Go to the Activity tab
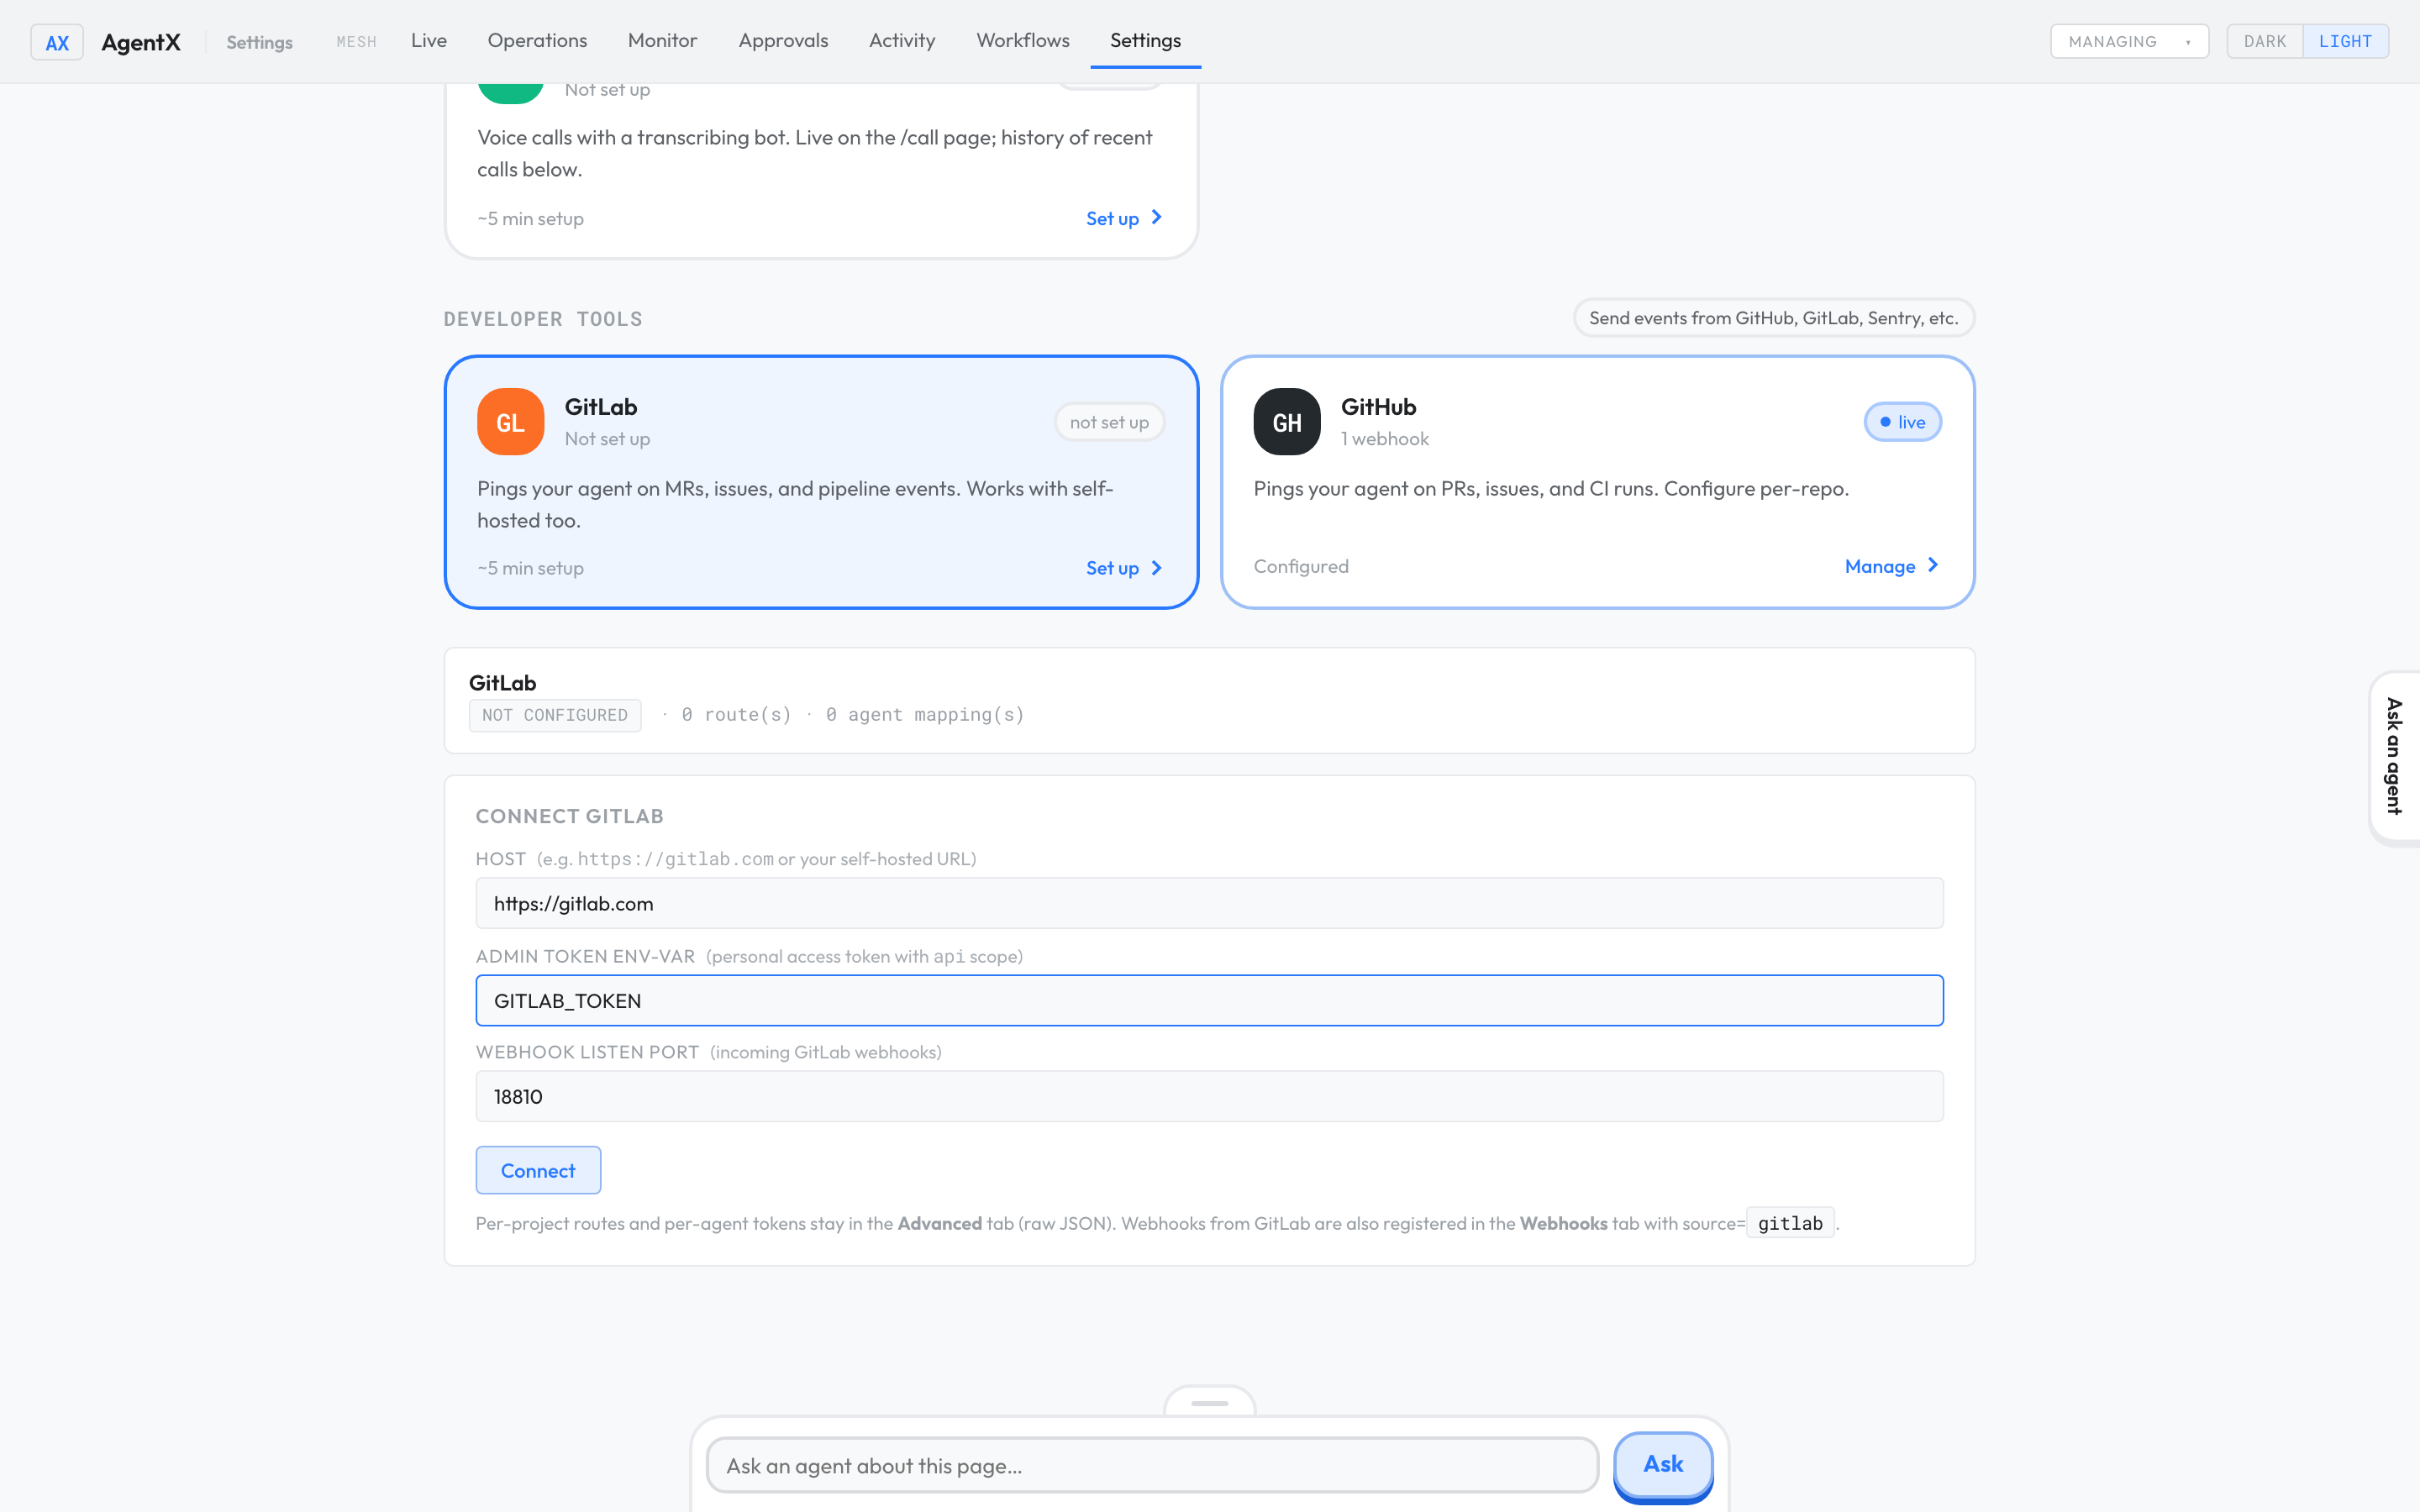The width and height of the screenshot is (2420, 1512). coord(902,41)
